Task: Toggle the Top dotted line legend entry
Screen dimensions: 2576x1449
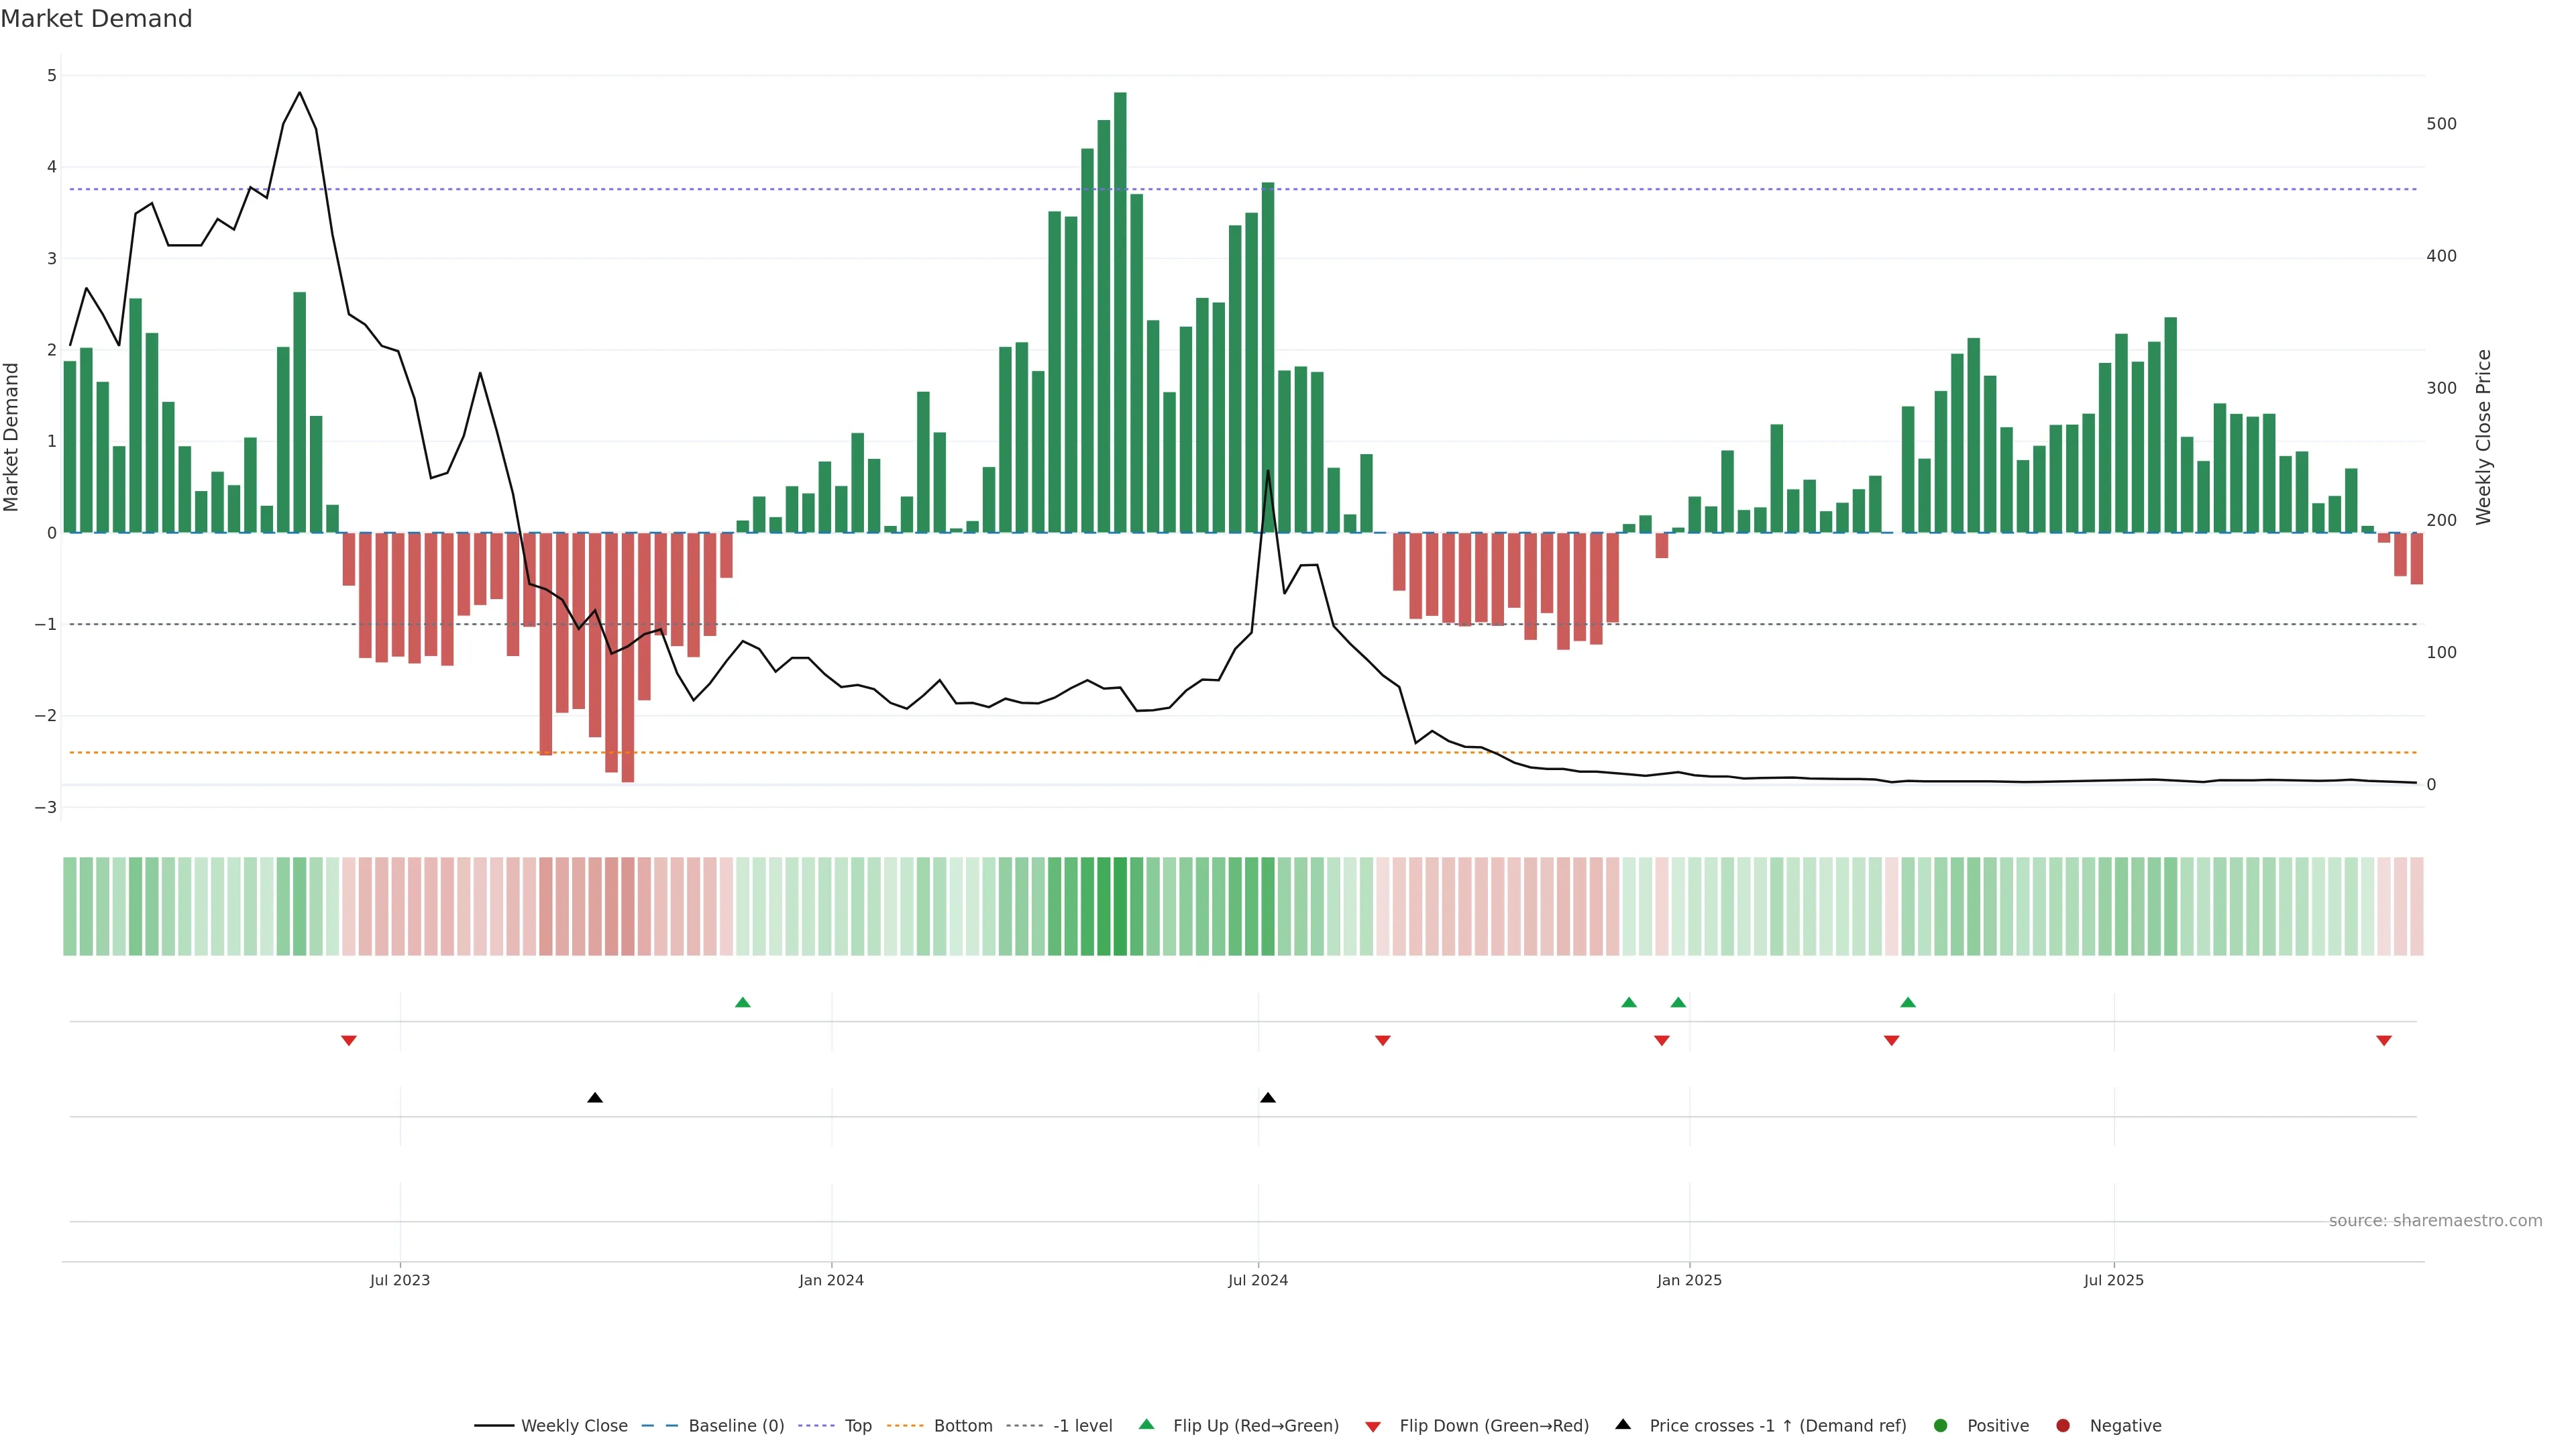Action: coord(857,1425)
